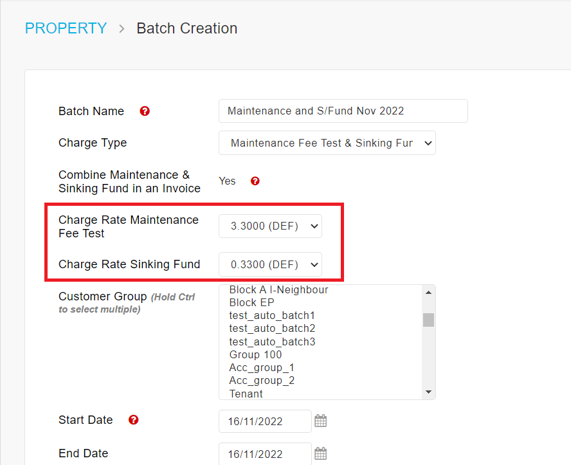
Task: Click the Start Date help icon
Action: [133, 420]
